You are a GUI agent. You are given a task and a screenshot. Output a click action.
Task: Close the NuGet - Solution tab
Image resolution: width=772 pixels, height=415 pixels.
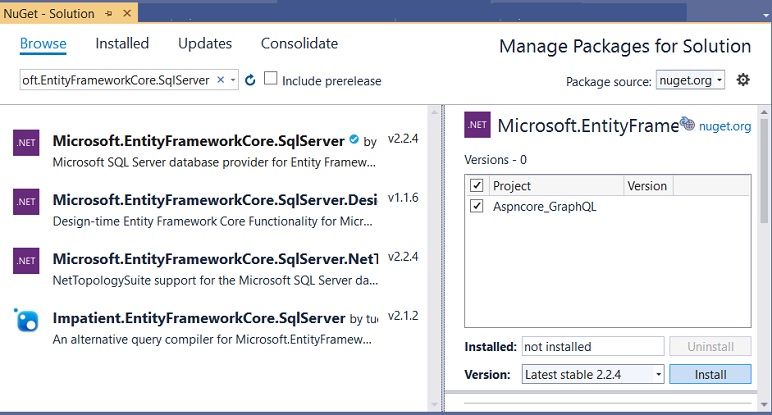click(x=126, y=14)
